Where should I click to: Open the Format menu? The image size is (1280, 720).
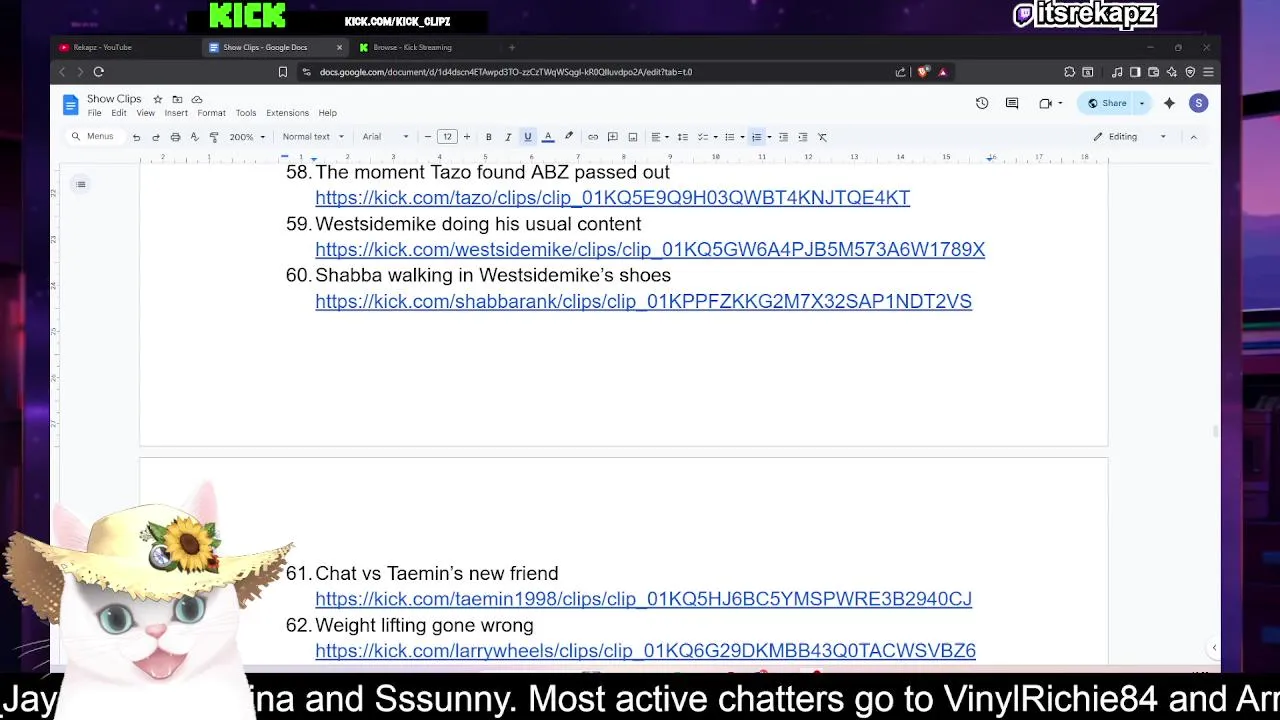pyautogui.click(x=211, y=113)
